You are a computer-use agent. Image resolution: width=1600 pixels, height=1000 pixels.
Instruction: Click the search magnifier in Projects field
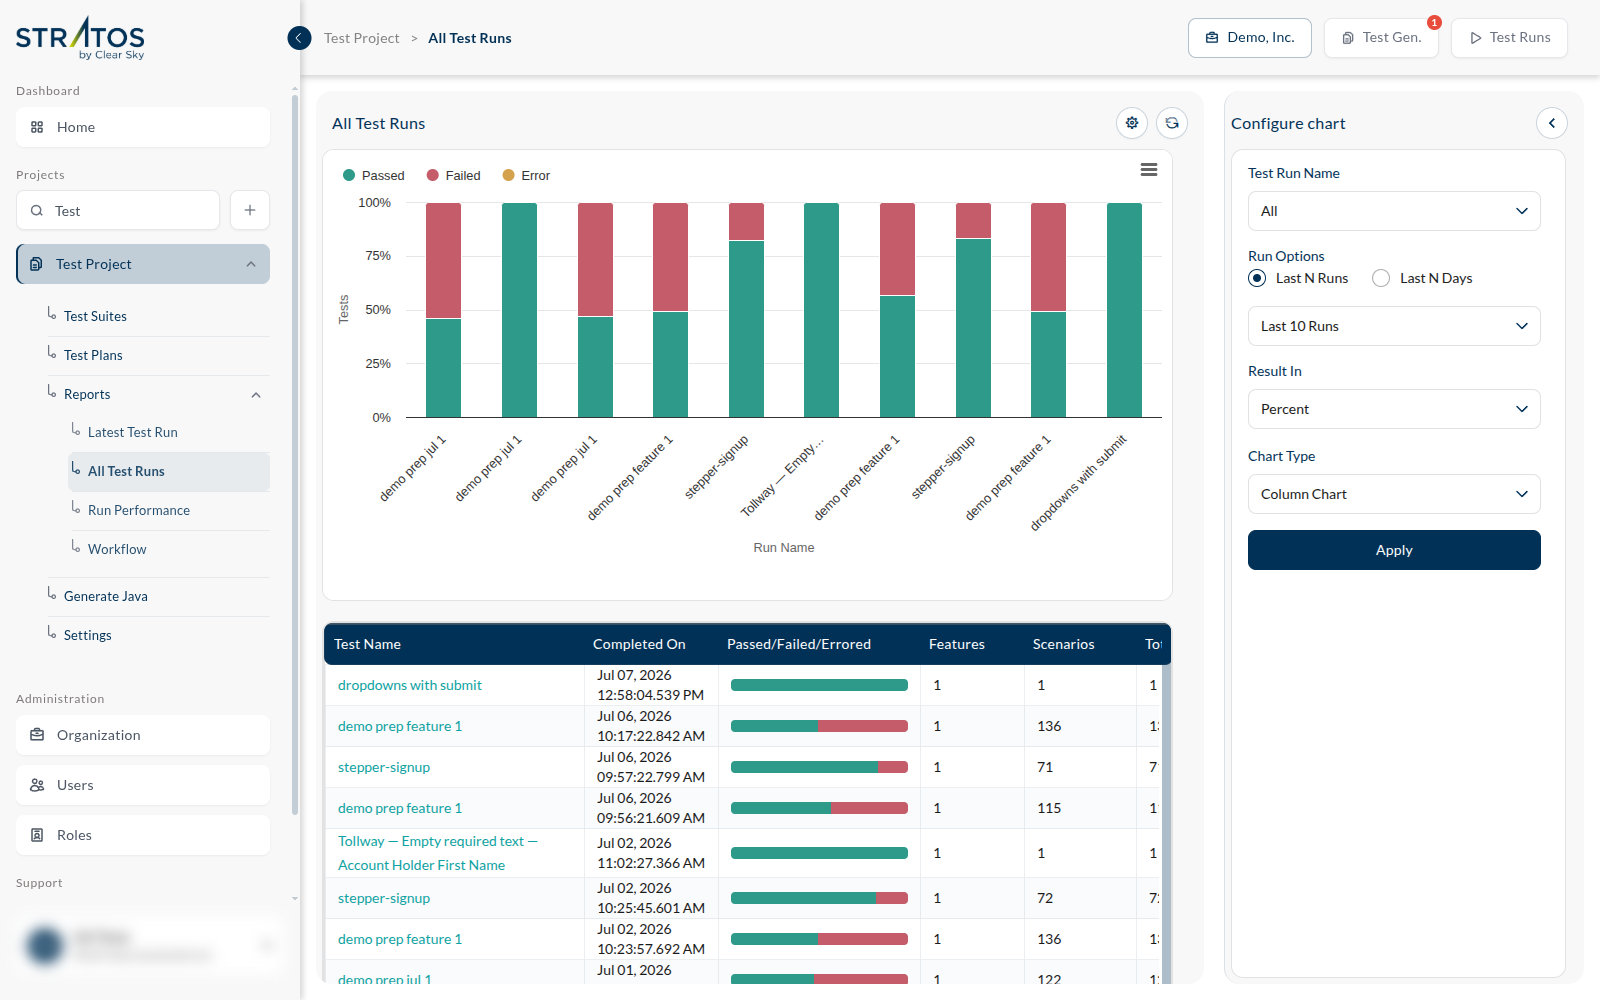37,211
